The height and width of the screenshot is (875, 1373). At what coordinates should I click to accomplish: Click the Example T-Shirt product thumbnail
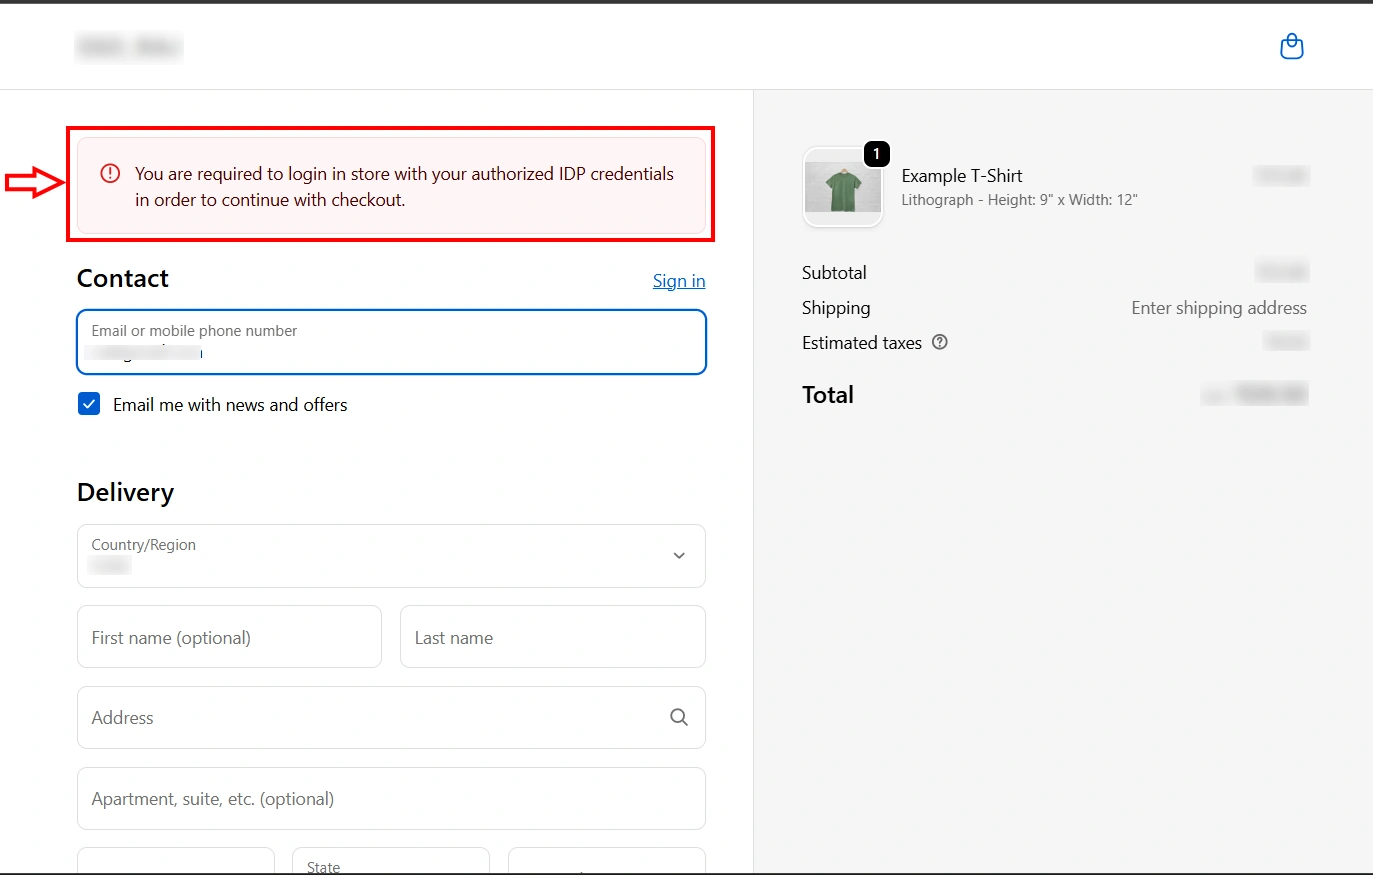pyautogui.click(x=842, y=187)
